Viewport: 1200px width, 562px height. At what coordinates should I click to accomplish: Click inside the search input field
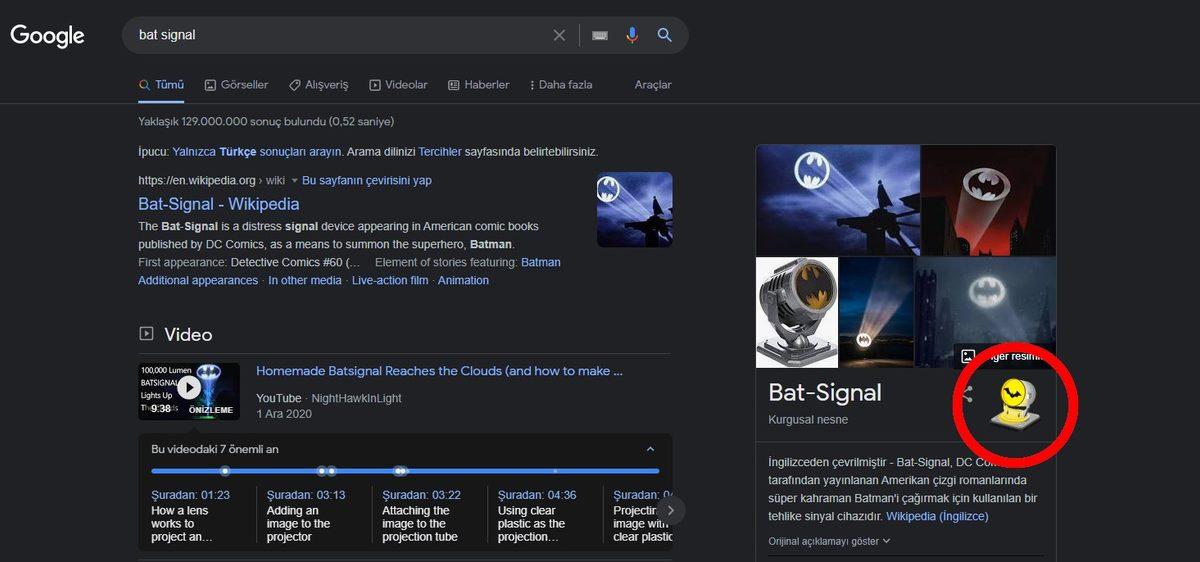coord(340,35)
